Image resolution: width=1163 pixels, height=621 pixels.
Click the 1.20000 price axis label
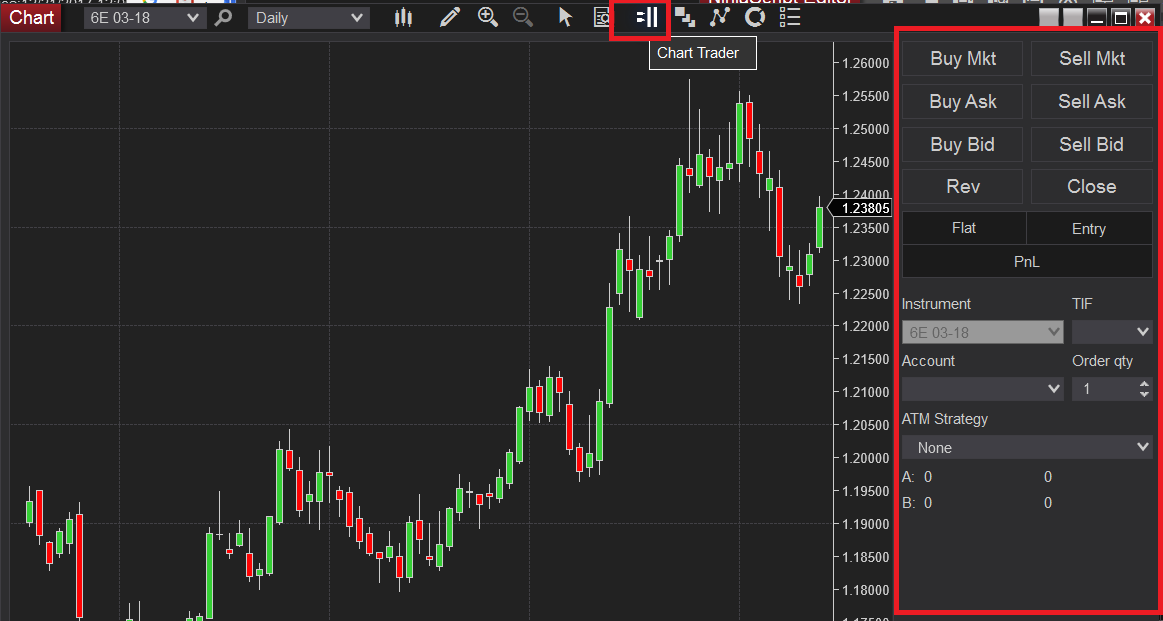867,459
